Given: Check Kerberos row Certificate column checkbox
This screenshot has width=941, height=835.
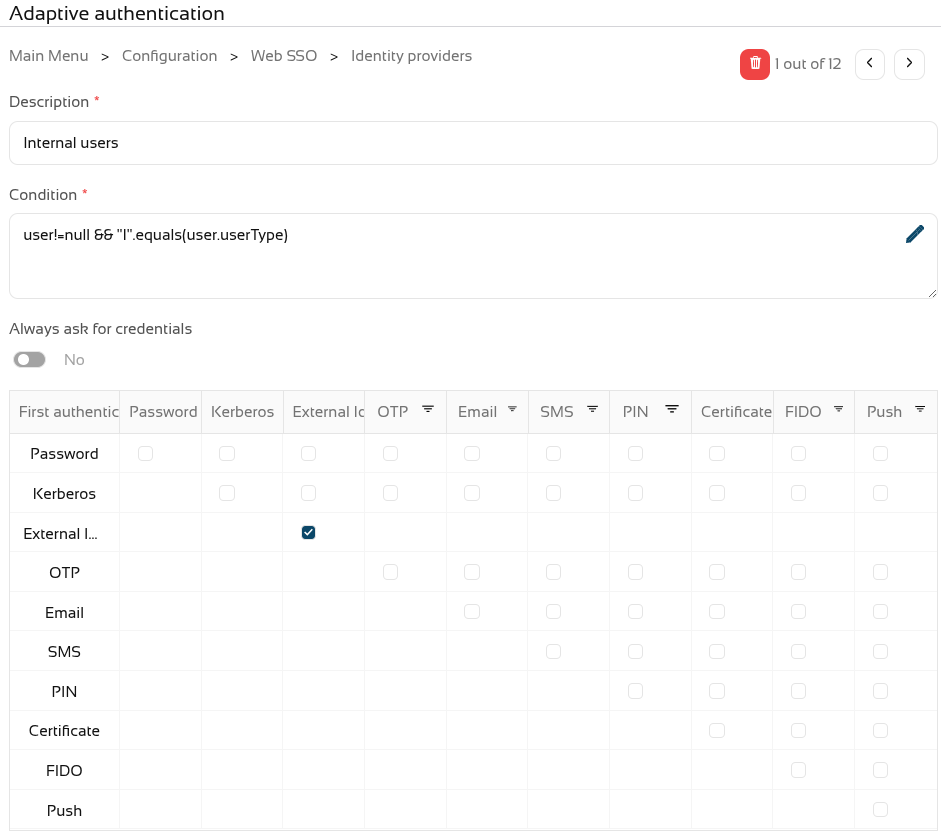Looking at the screenshot, I should 717,493.
